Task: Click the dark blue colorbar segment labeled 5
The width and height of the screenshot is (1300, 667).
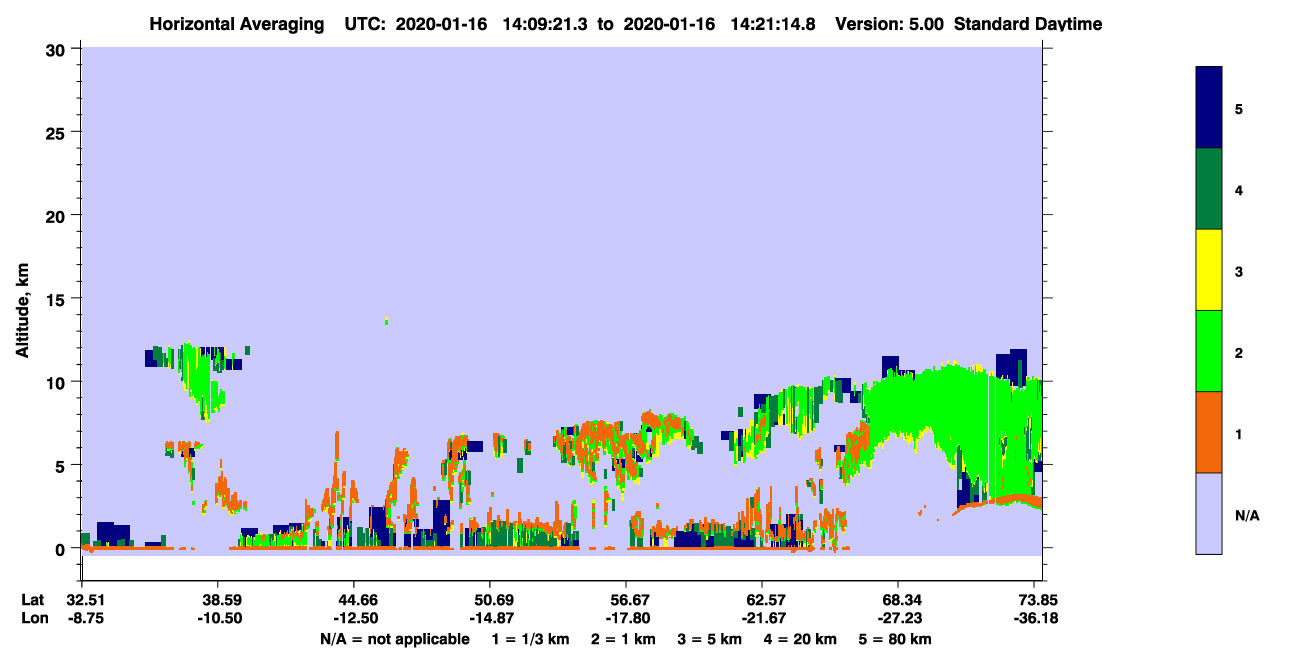Action: point(1209,108)
